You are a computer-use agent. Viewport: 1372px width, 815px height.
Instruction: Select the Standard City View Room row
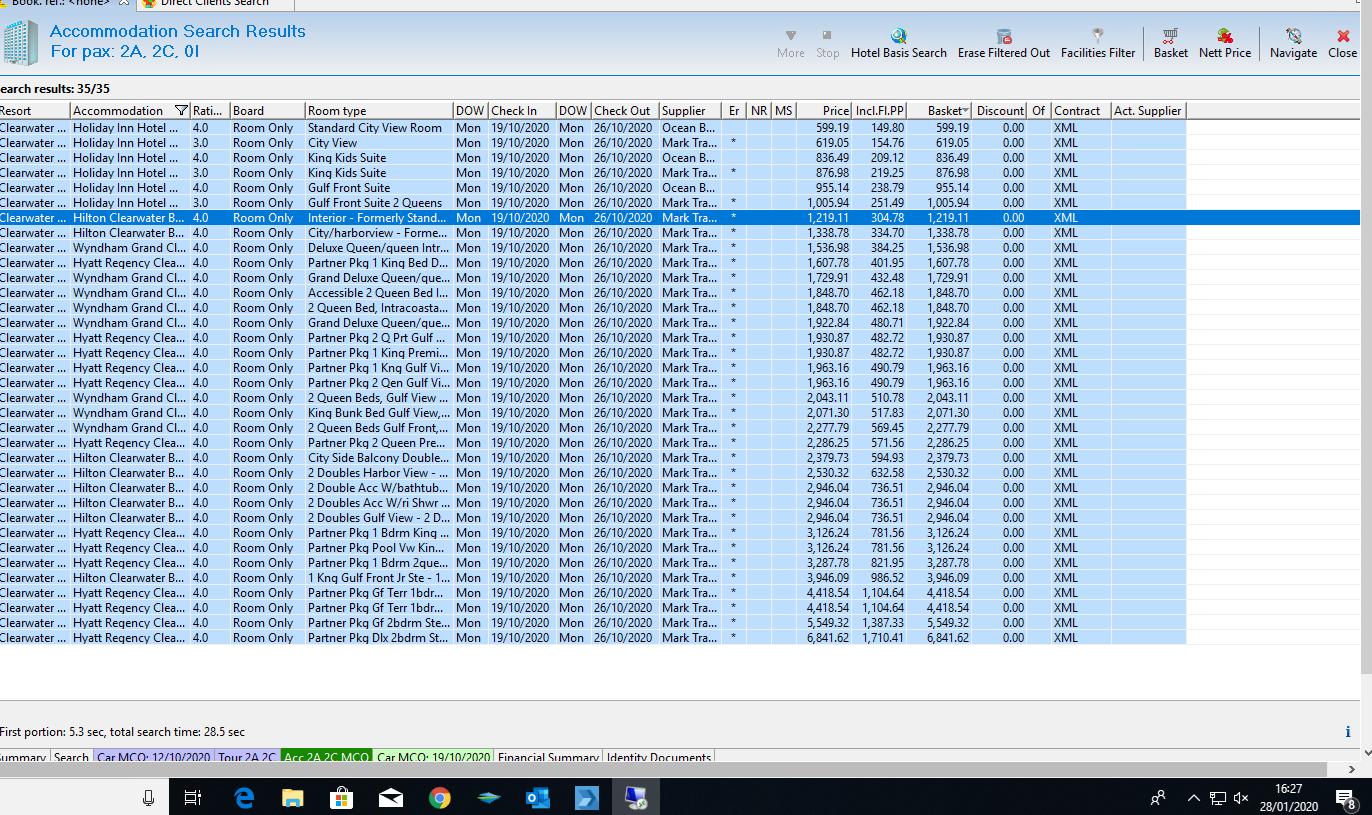point(593,128)
